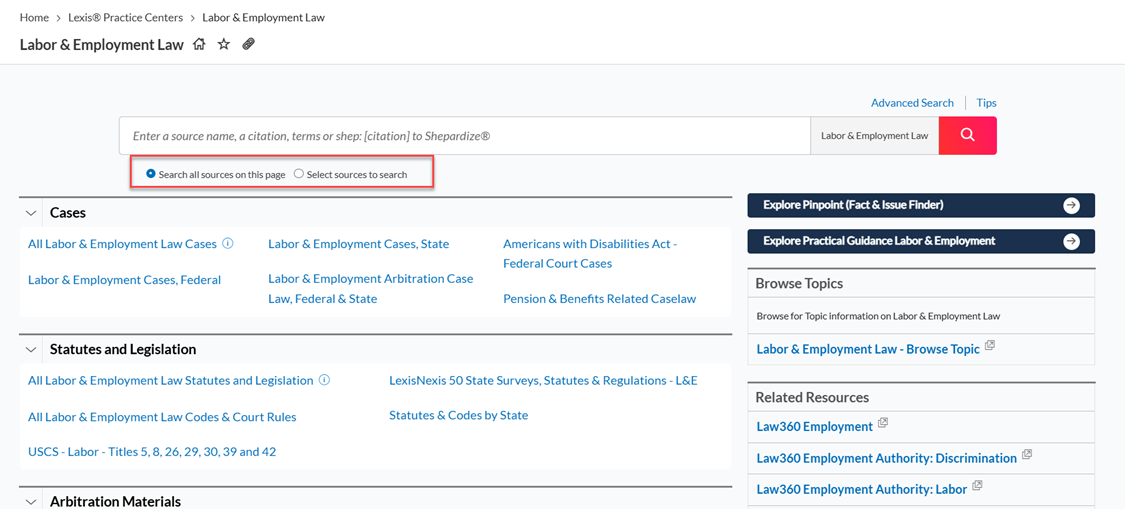Click the paperclip link icon
1125x509 pixels.
pos(248,45)
